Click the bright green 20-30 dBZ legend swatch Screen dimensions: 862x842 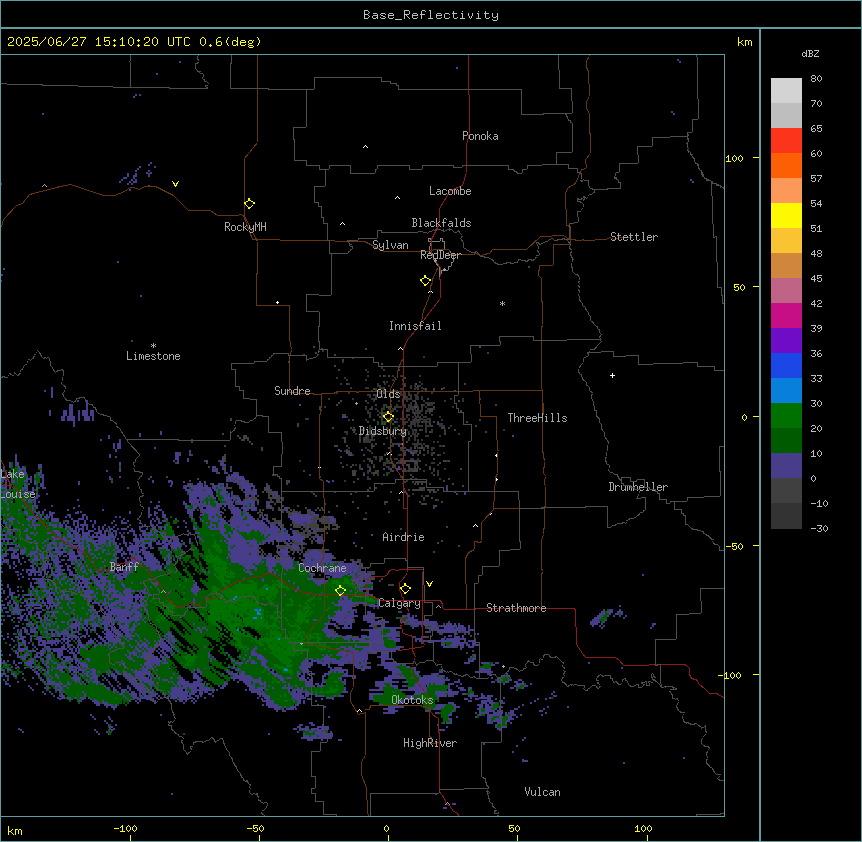(786, 416)
